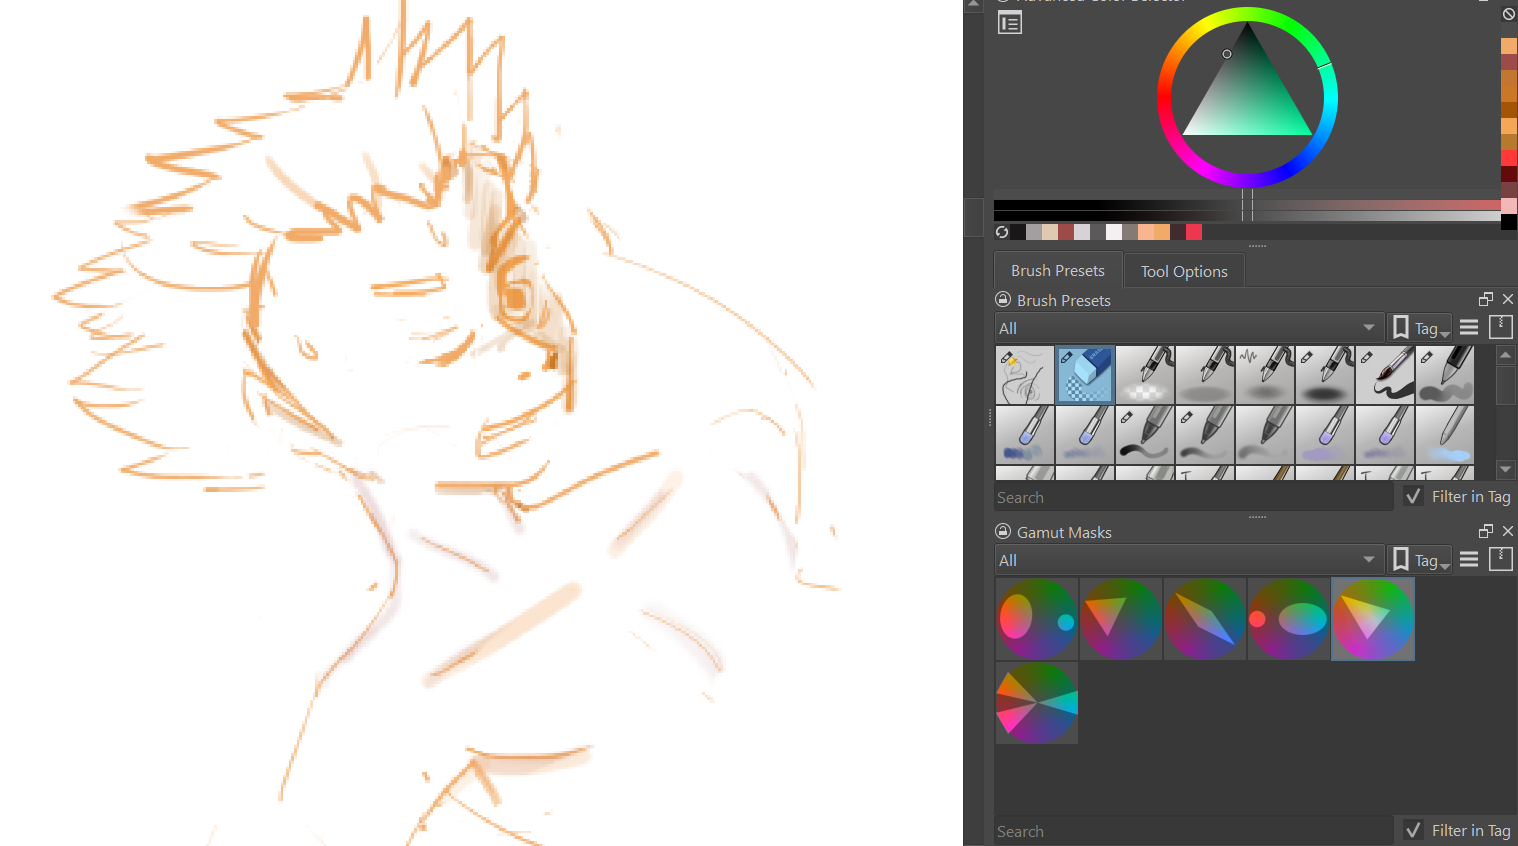Select the diagonal diamond gamut mask
Screen dimensions: 1518x846
[x=1205, y=619]
